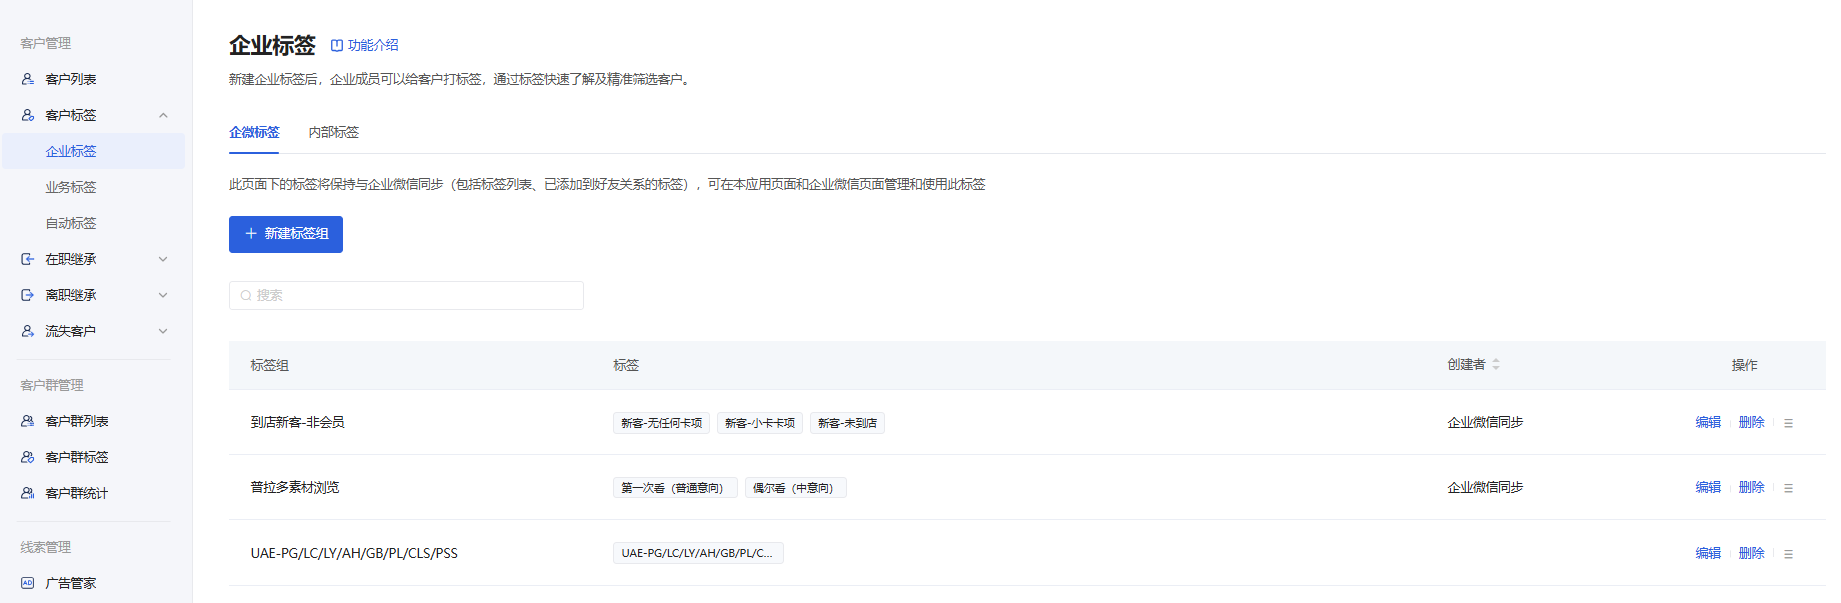Viewport: 1841px width, 603px height.
Task: Click the 标签组 column header
Action: pyautogui.click(x=269, y=365)
